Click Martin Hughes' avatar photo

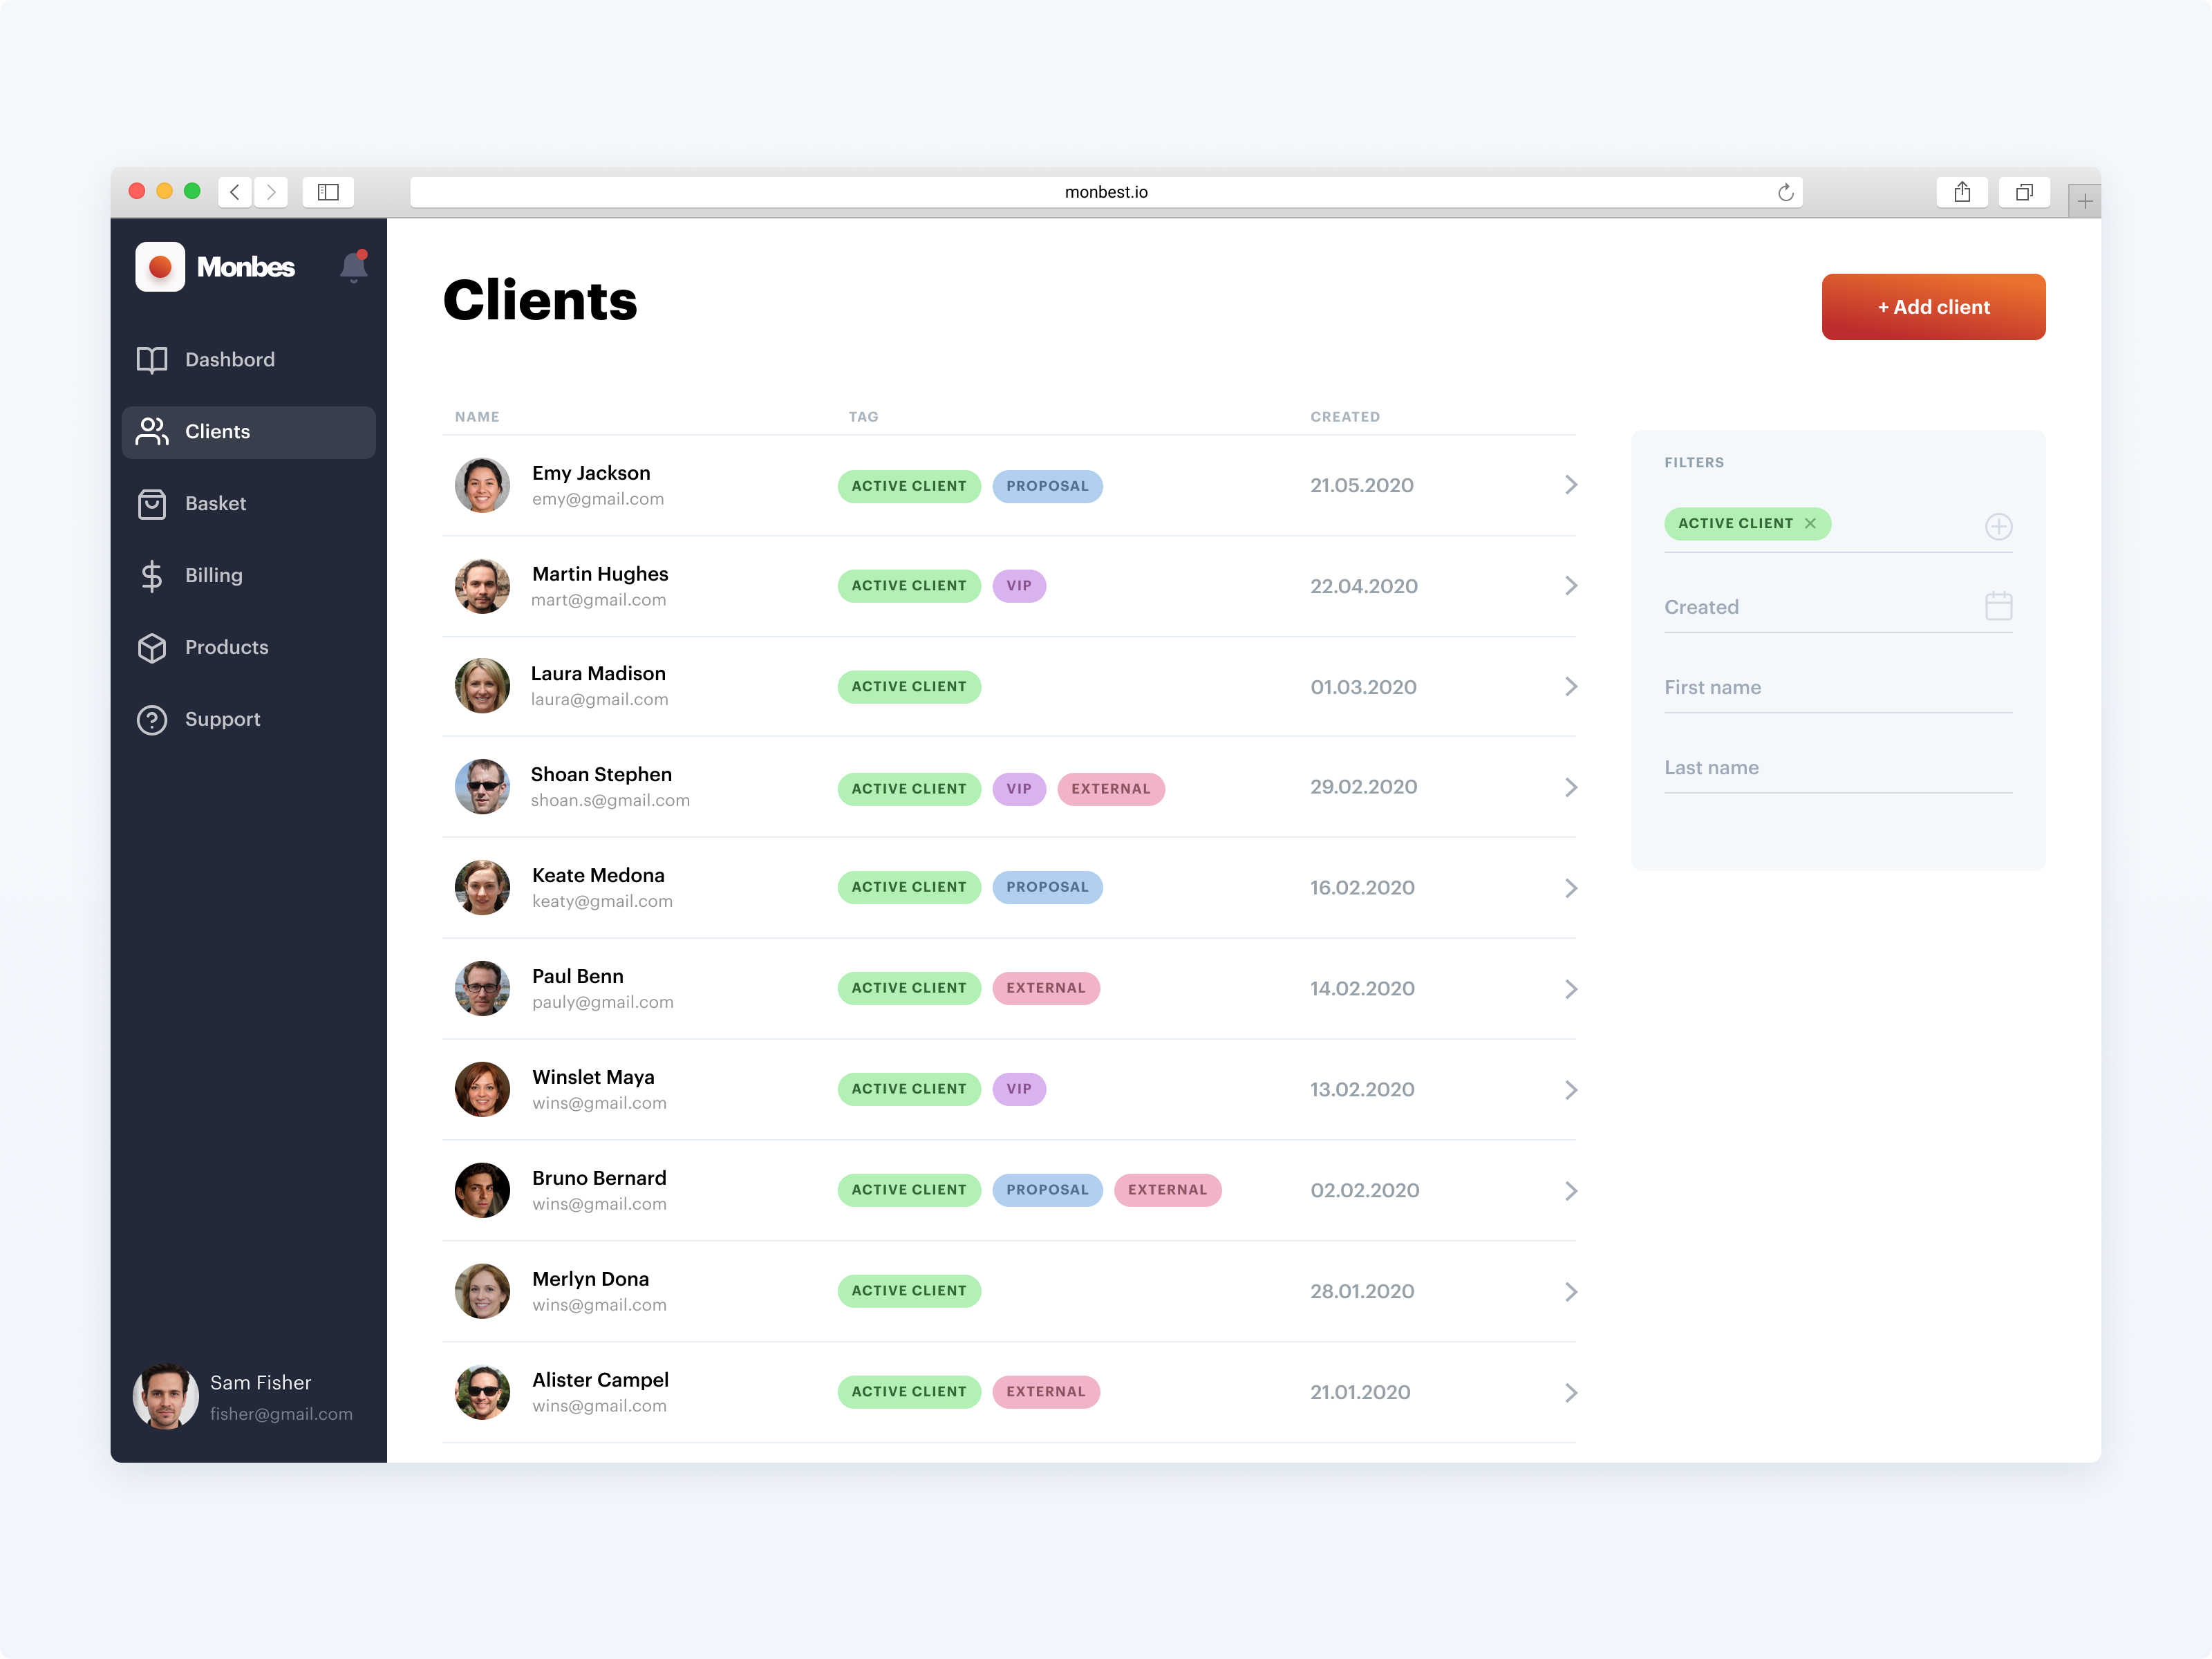click(482, 586)
